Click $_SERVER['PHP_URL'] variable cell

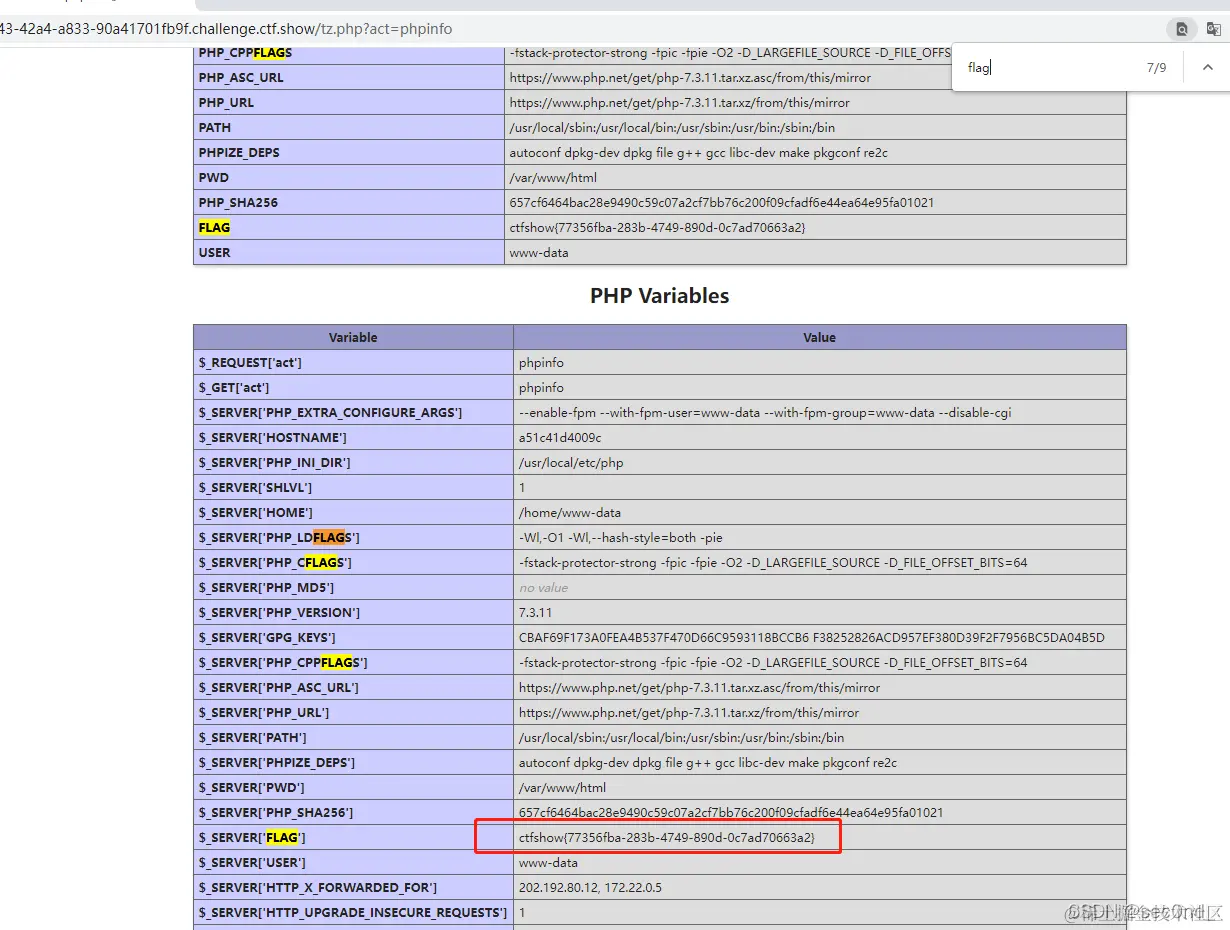click(353, 712)
